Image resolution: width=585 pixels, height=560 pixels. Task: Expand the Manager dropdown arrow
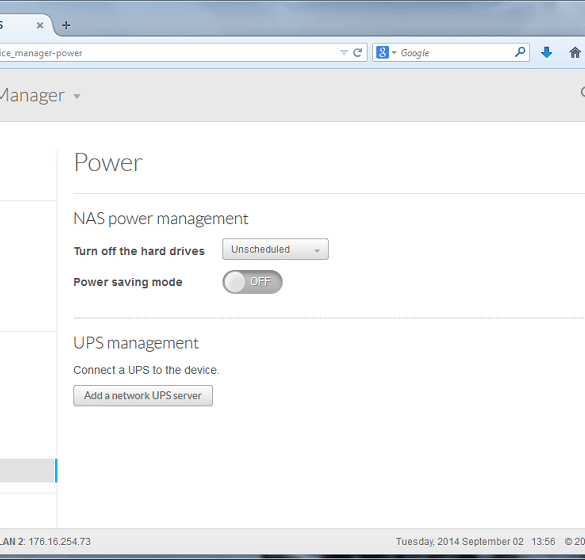(77, 97)
